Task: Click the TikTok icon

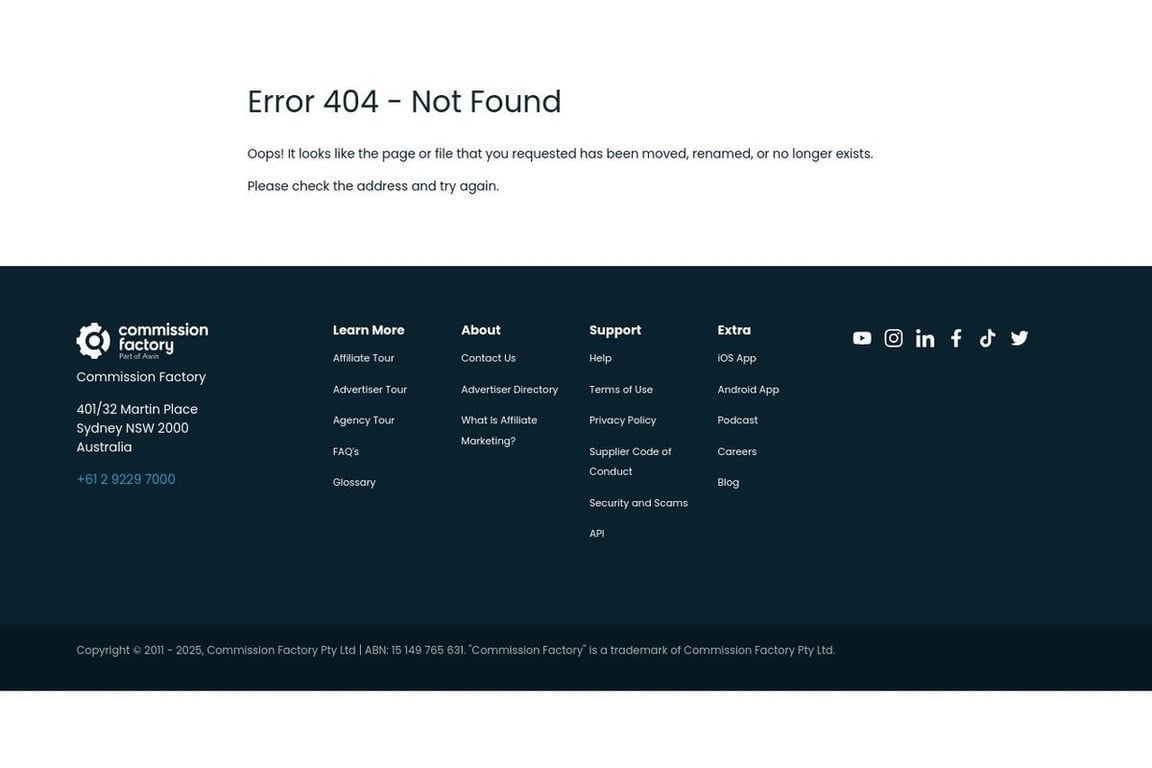Action: [987, 338]
